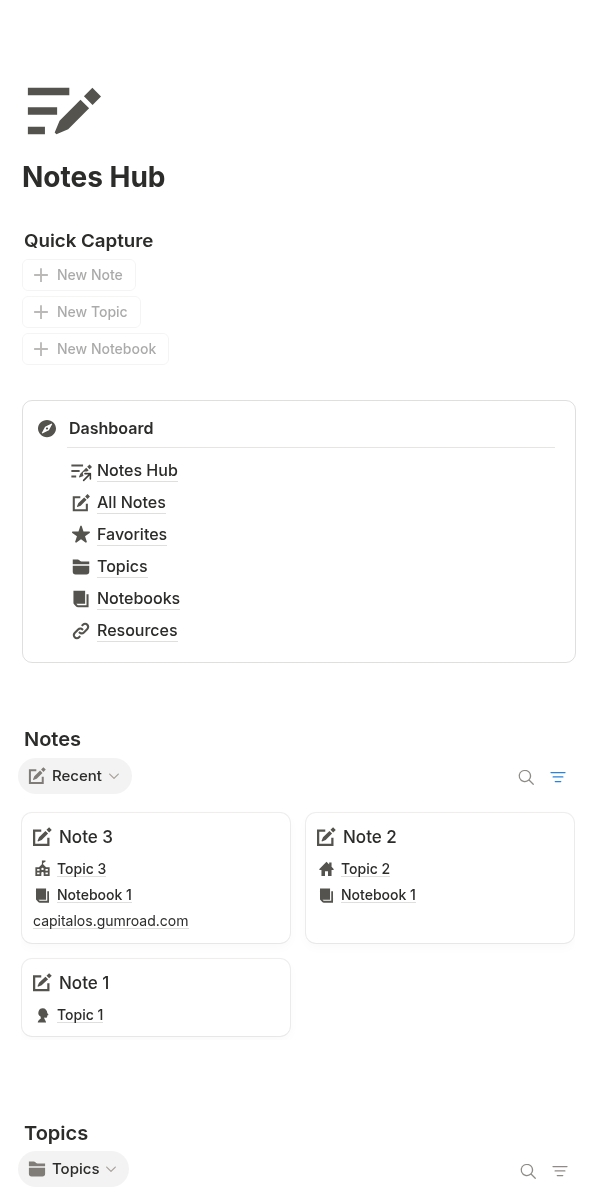Create a notebook with New Notebook
Viewport: 600px width, 1200px height.
pyautogui.click(x=96, y=349)
